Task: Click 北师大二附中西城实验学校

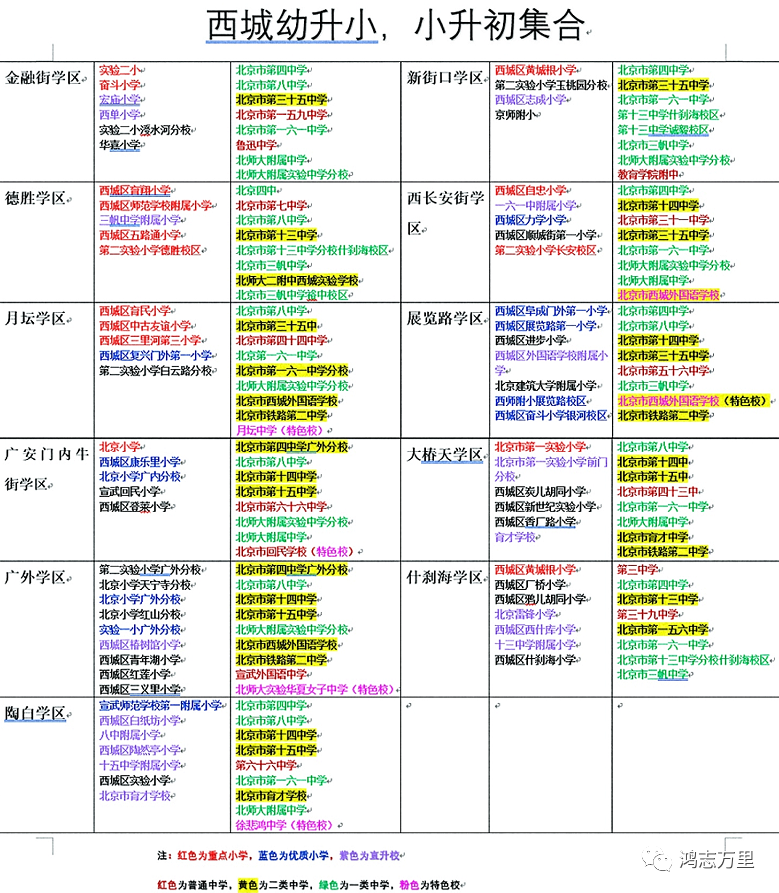Action: pos(297,280)
